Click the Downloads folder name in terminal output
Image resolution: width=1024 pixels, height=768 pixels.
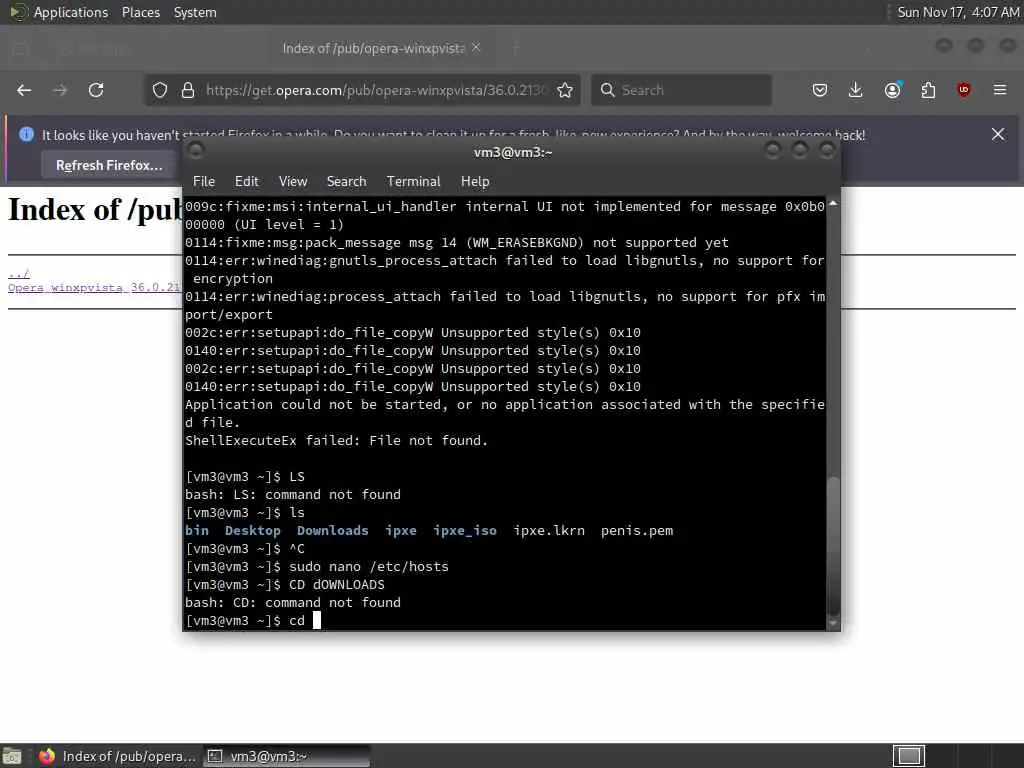pyautogui.click(x=332, y=531)
